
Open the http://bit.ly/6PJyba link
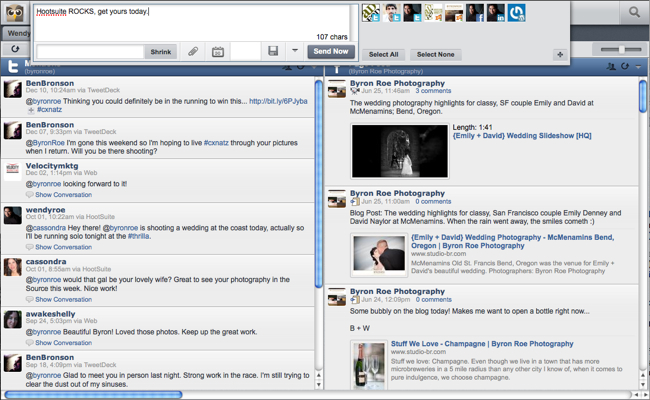278,101
